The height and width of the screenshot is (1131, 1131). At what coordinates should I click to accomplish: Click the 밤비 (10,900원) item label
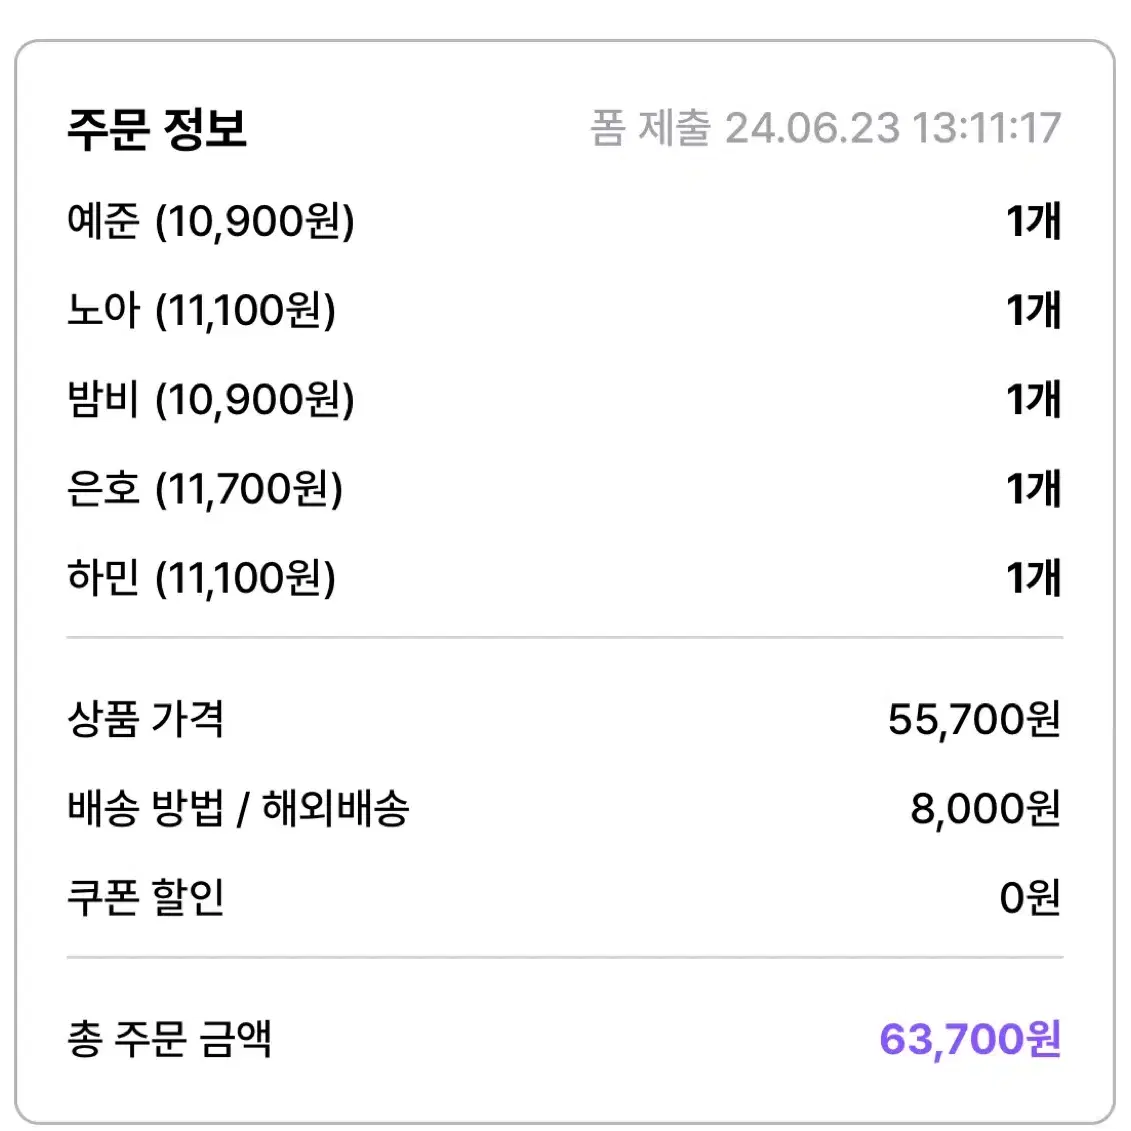[211, 400]
